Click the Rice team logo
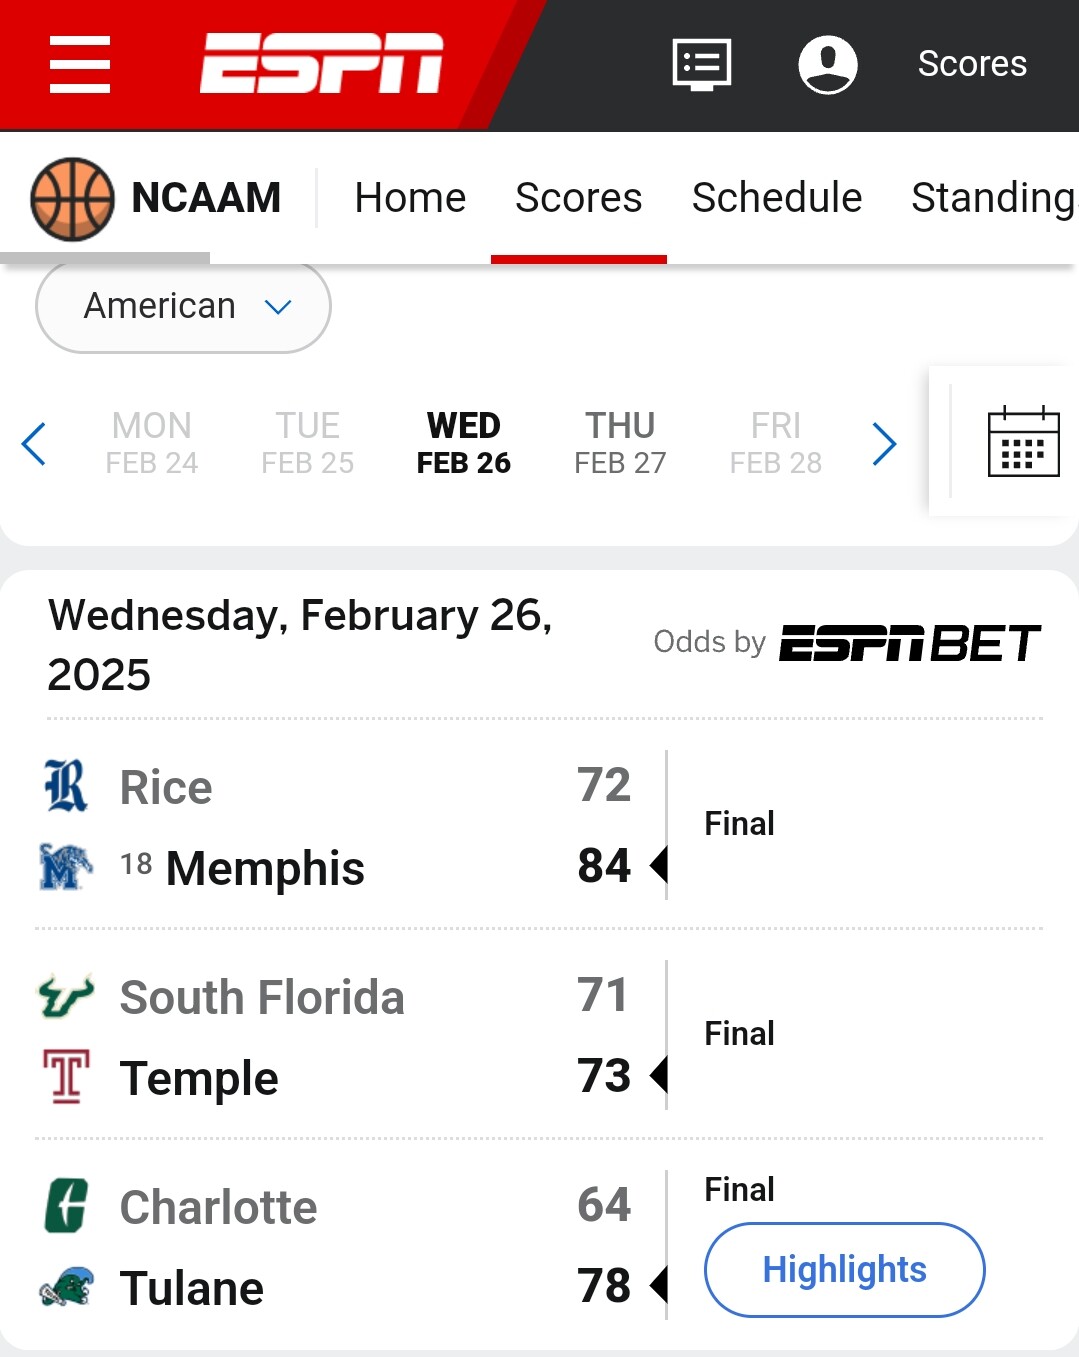The width and height of the screenshot is (1079, 1357). [66, 786]
